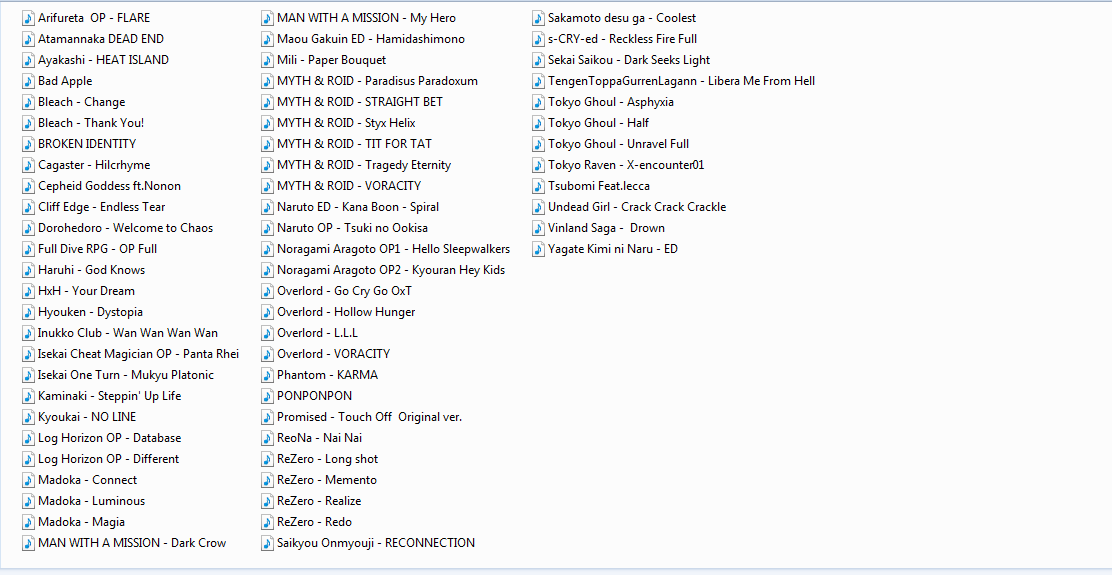The width and height of the screenshot is (1112, 575).
Task: Select Noragami Aragoto OP2 - Kyouran Hey Kids
Action: 391,270
